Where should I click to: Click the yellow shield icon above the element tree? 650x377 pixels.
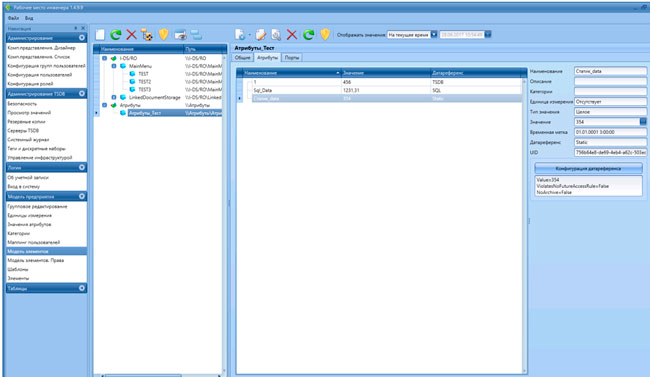click(x=163, y=34)
